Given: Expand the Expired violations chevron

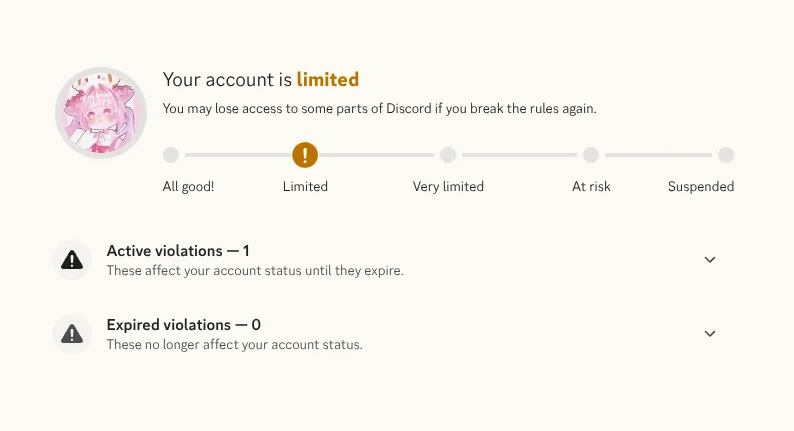Looking at the screenshot, I should (x=709, y=334).
